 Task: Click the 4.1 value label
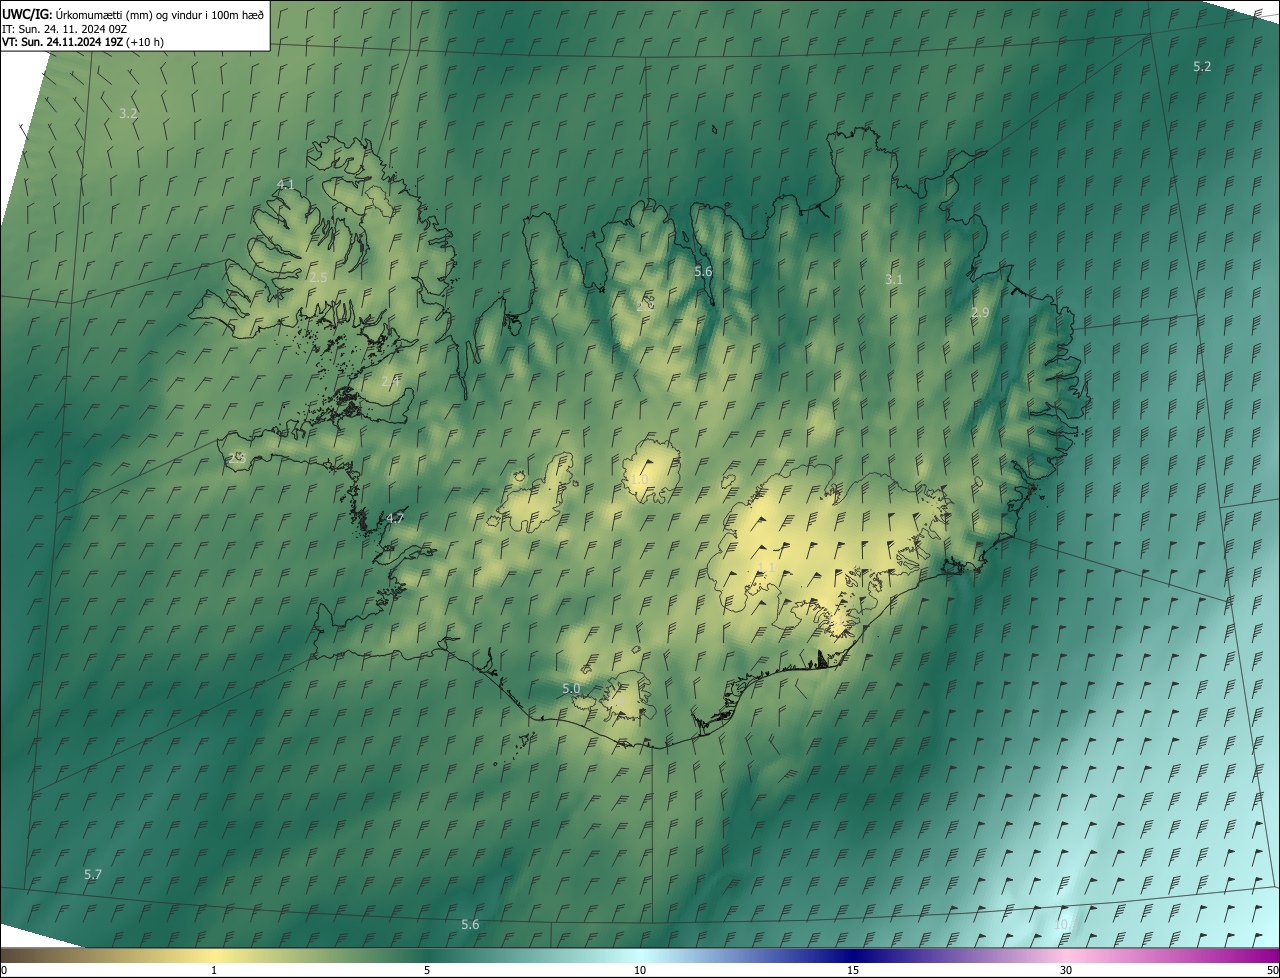[285, 184]
